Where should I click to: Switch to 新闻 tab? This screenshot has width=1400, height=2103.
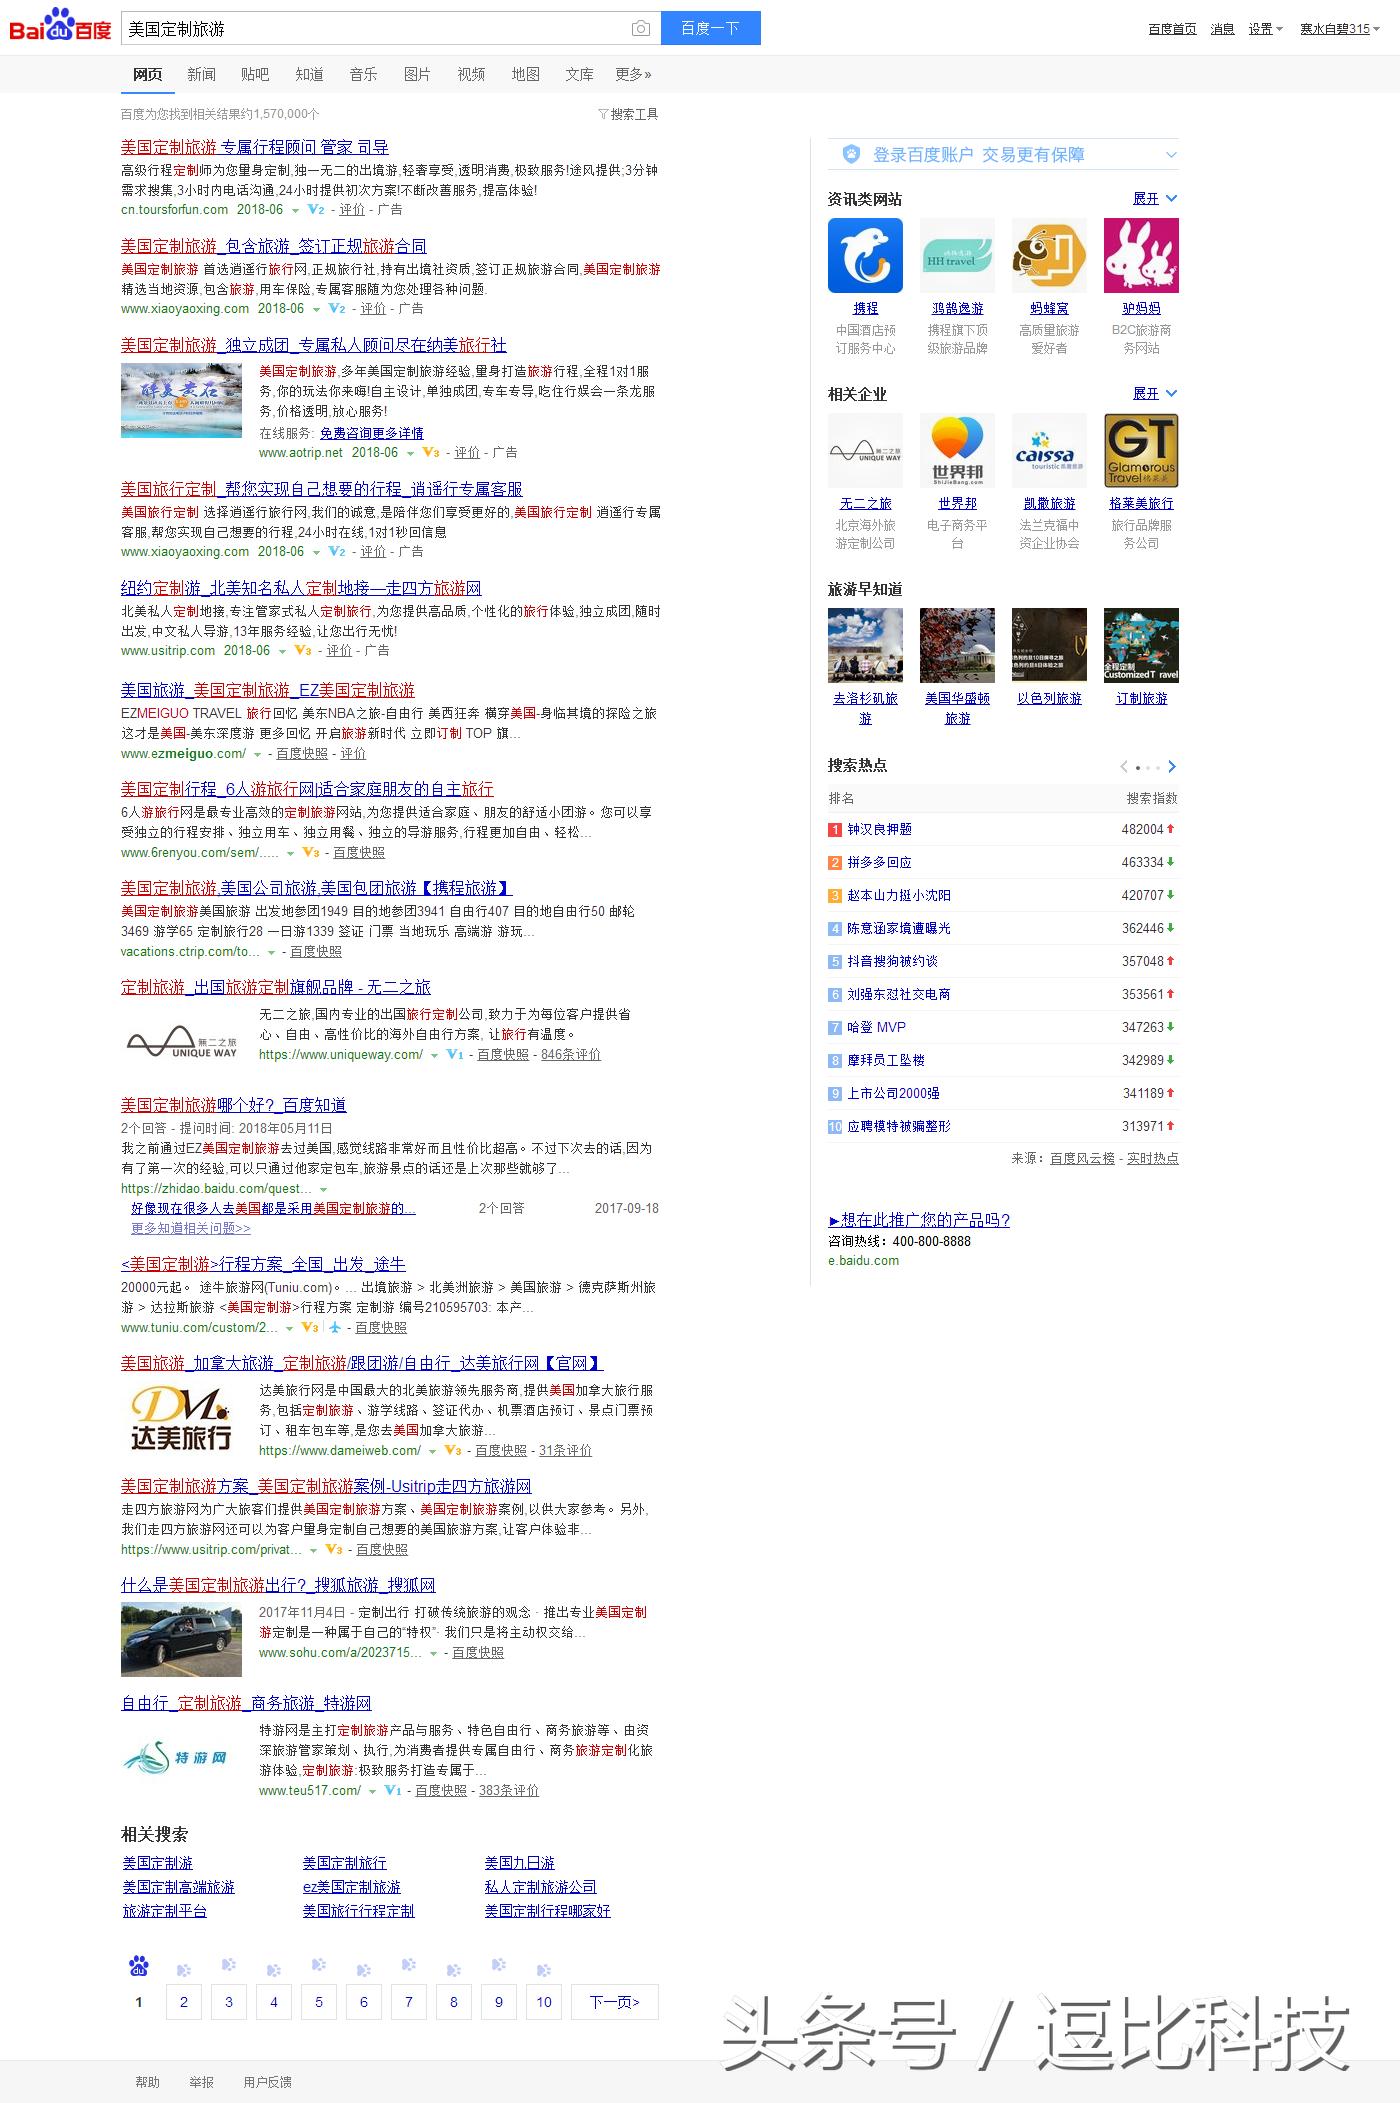point(201,74)
